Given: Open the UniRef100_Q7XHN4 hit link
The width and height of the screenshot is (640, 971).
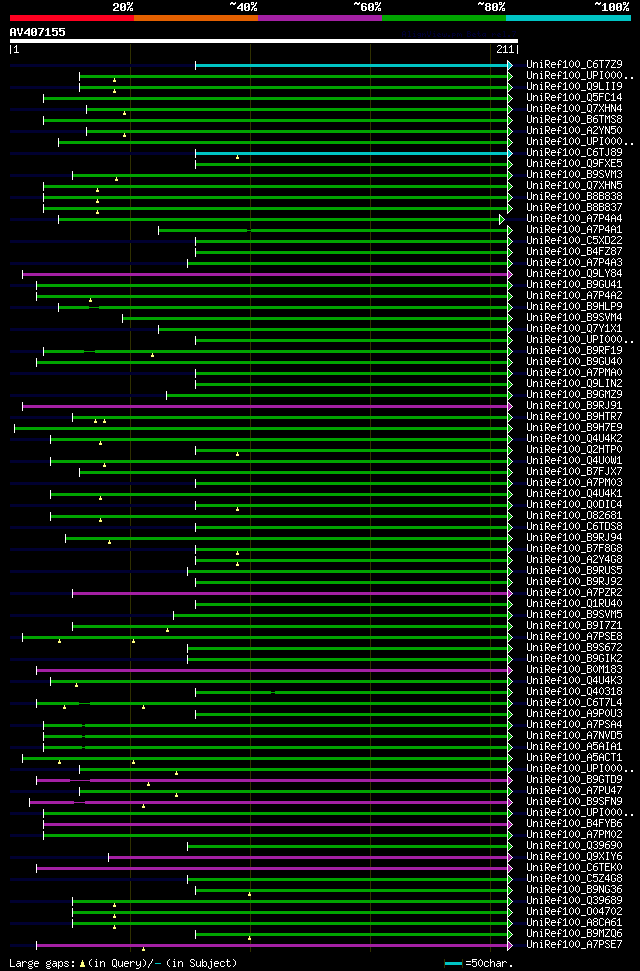Looking at the screenshot, I should coord(574,108).
